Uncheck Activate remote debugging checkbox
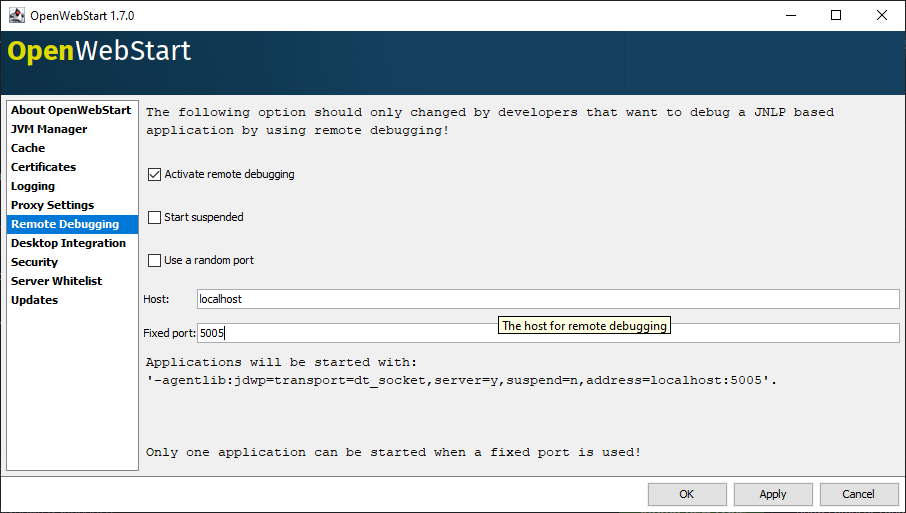This screenshot has width=906, height=513. [x=154, y=174]
